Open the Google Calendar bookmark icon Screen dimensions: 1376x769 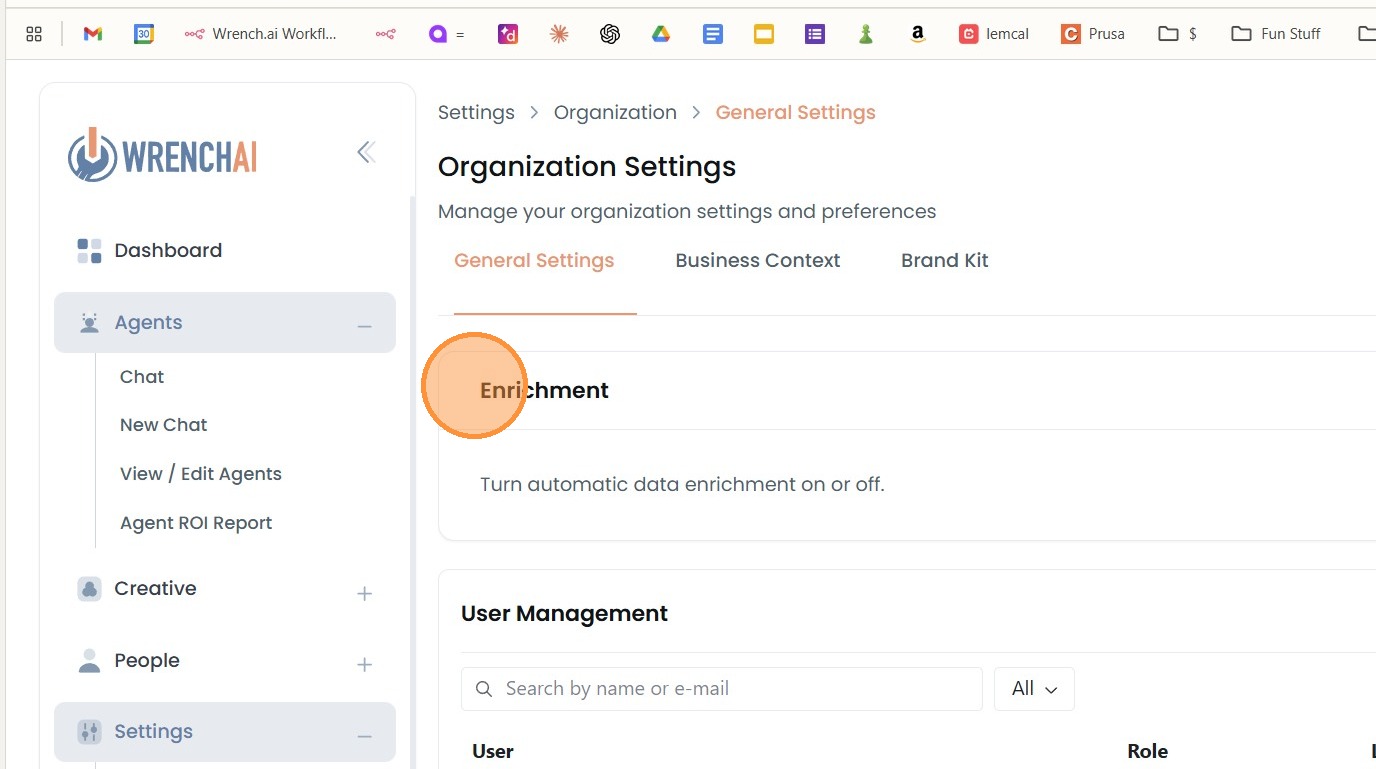144,34
